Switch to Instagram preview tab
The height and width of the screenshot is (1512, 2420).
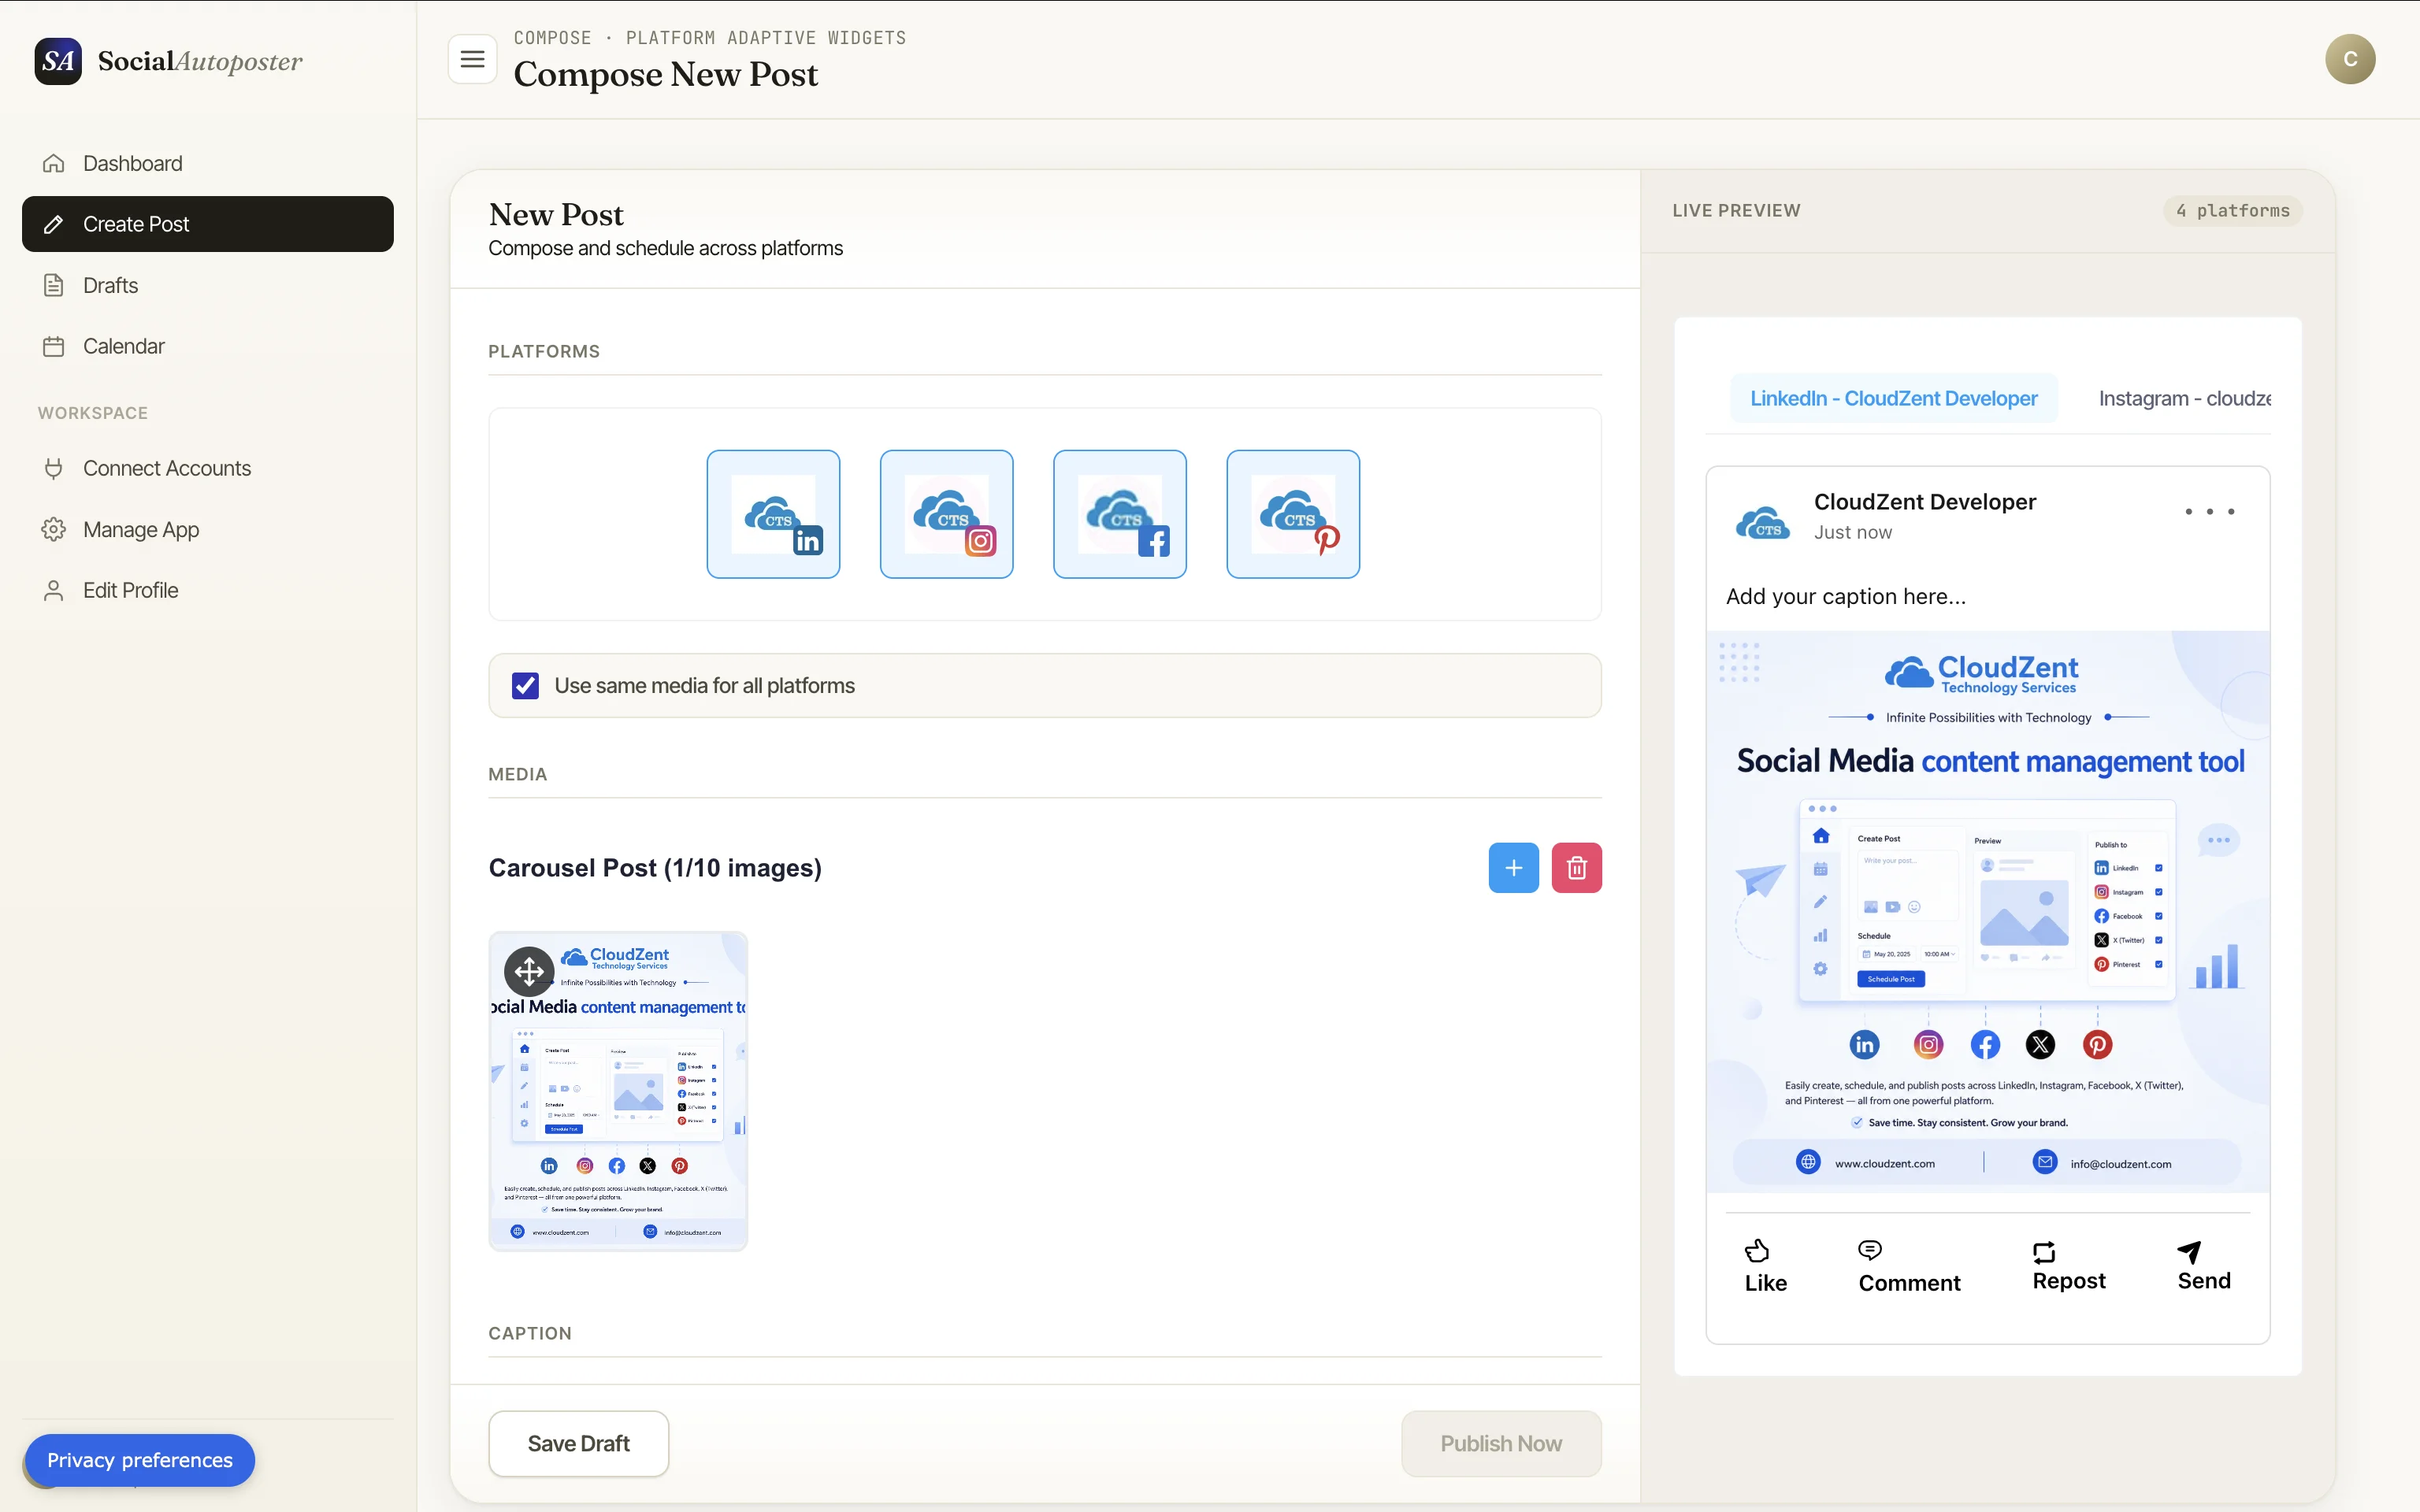2185,398
